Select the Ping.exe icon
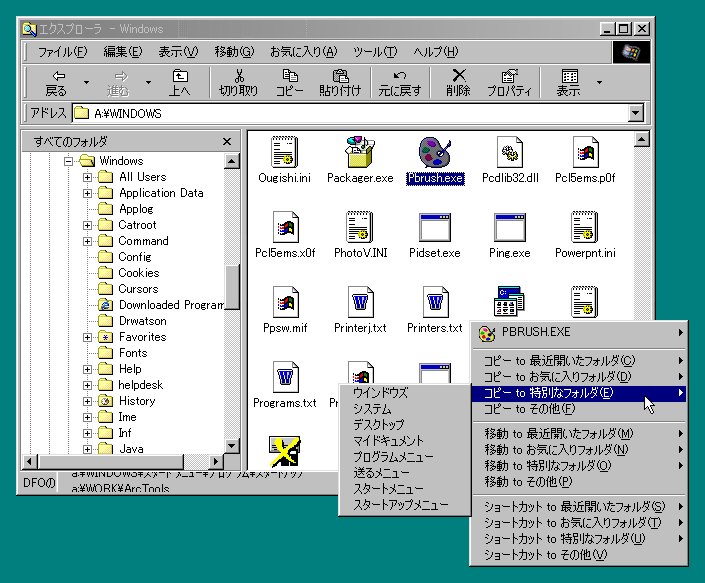The width and height of the screenshot is (705, 583). click(510, 227)
